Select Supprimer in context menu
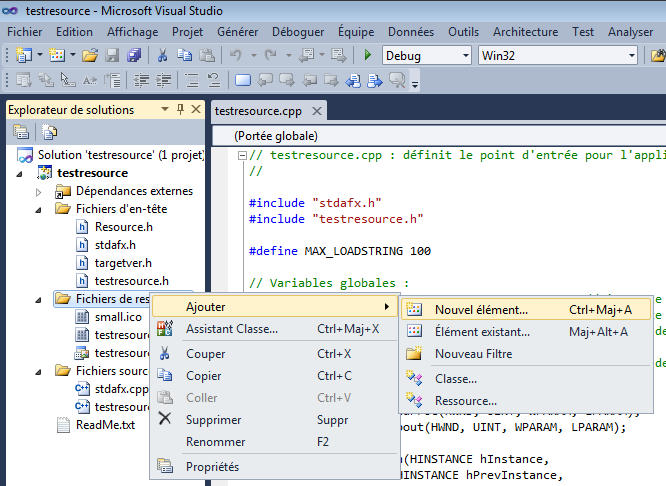This screenshot has width=666, height=486. [275, 420]
